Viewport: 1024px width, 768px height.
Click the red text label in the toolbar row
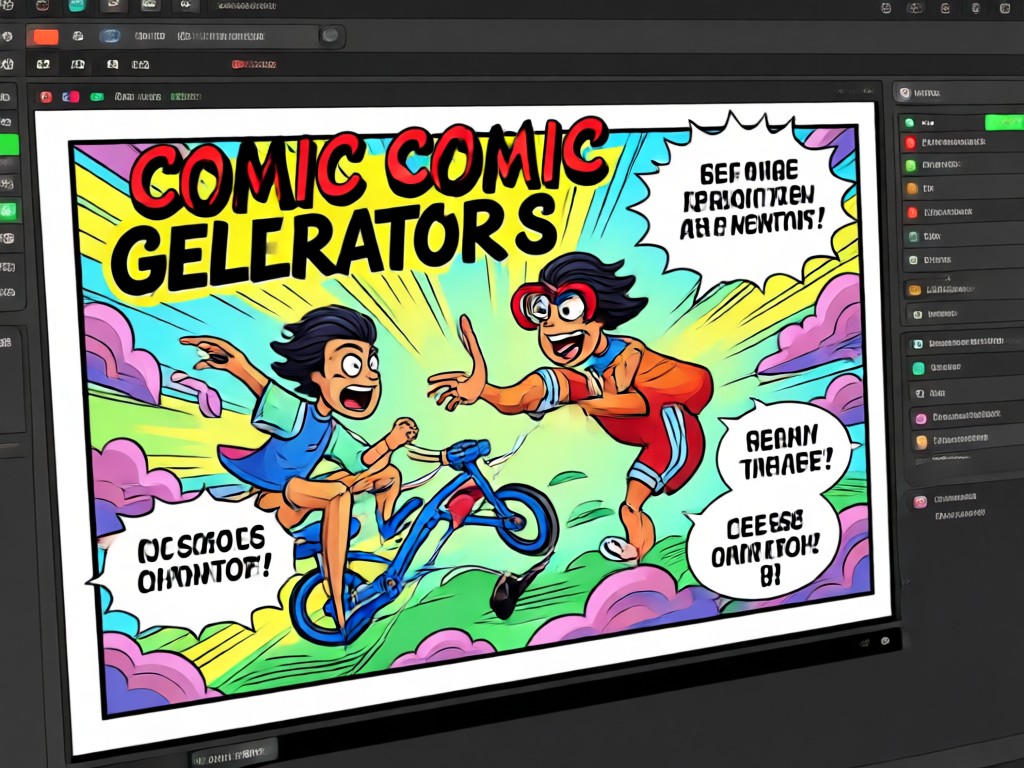[254, 64]
